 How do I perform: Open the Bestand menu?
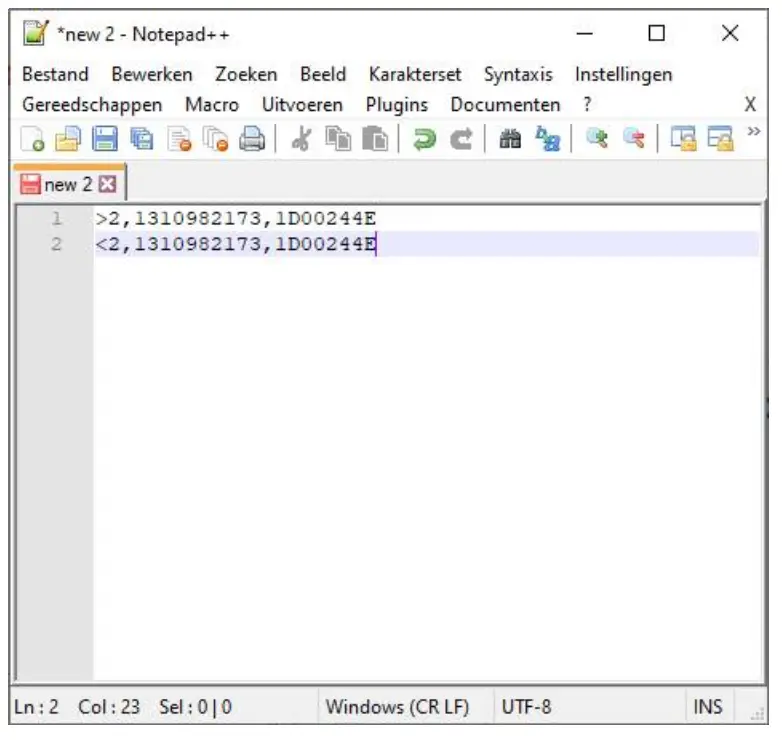click(55, 74)
